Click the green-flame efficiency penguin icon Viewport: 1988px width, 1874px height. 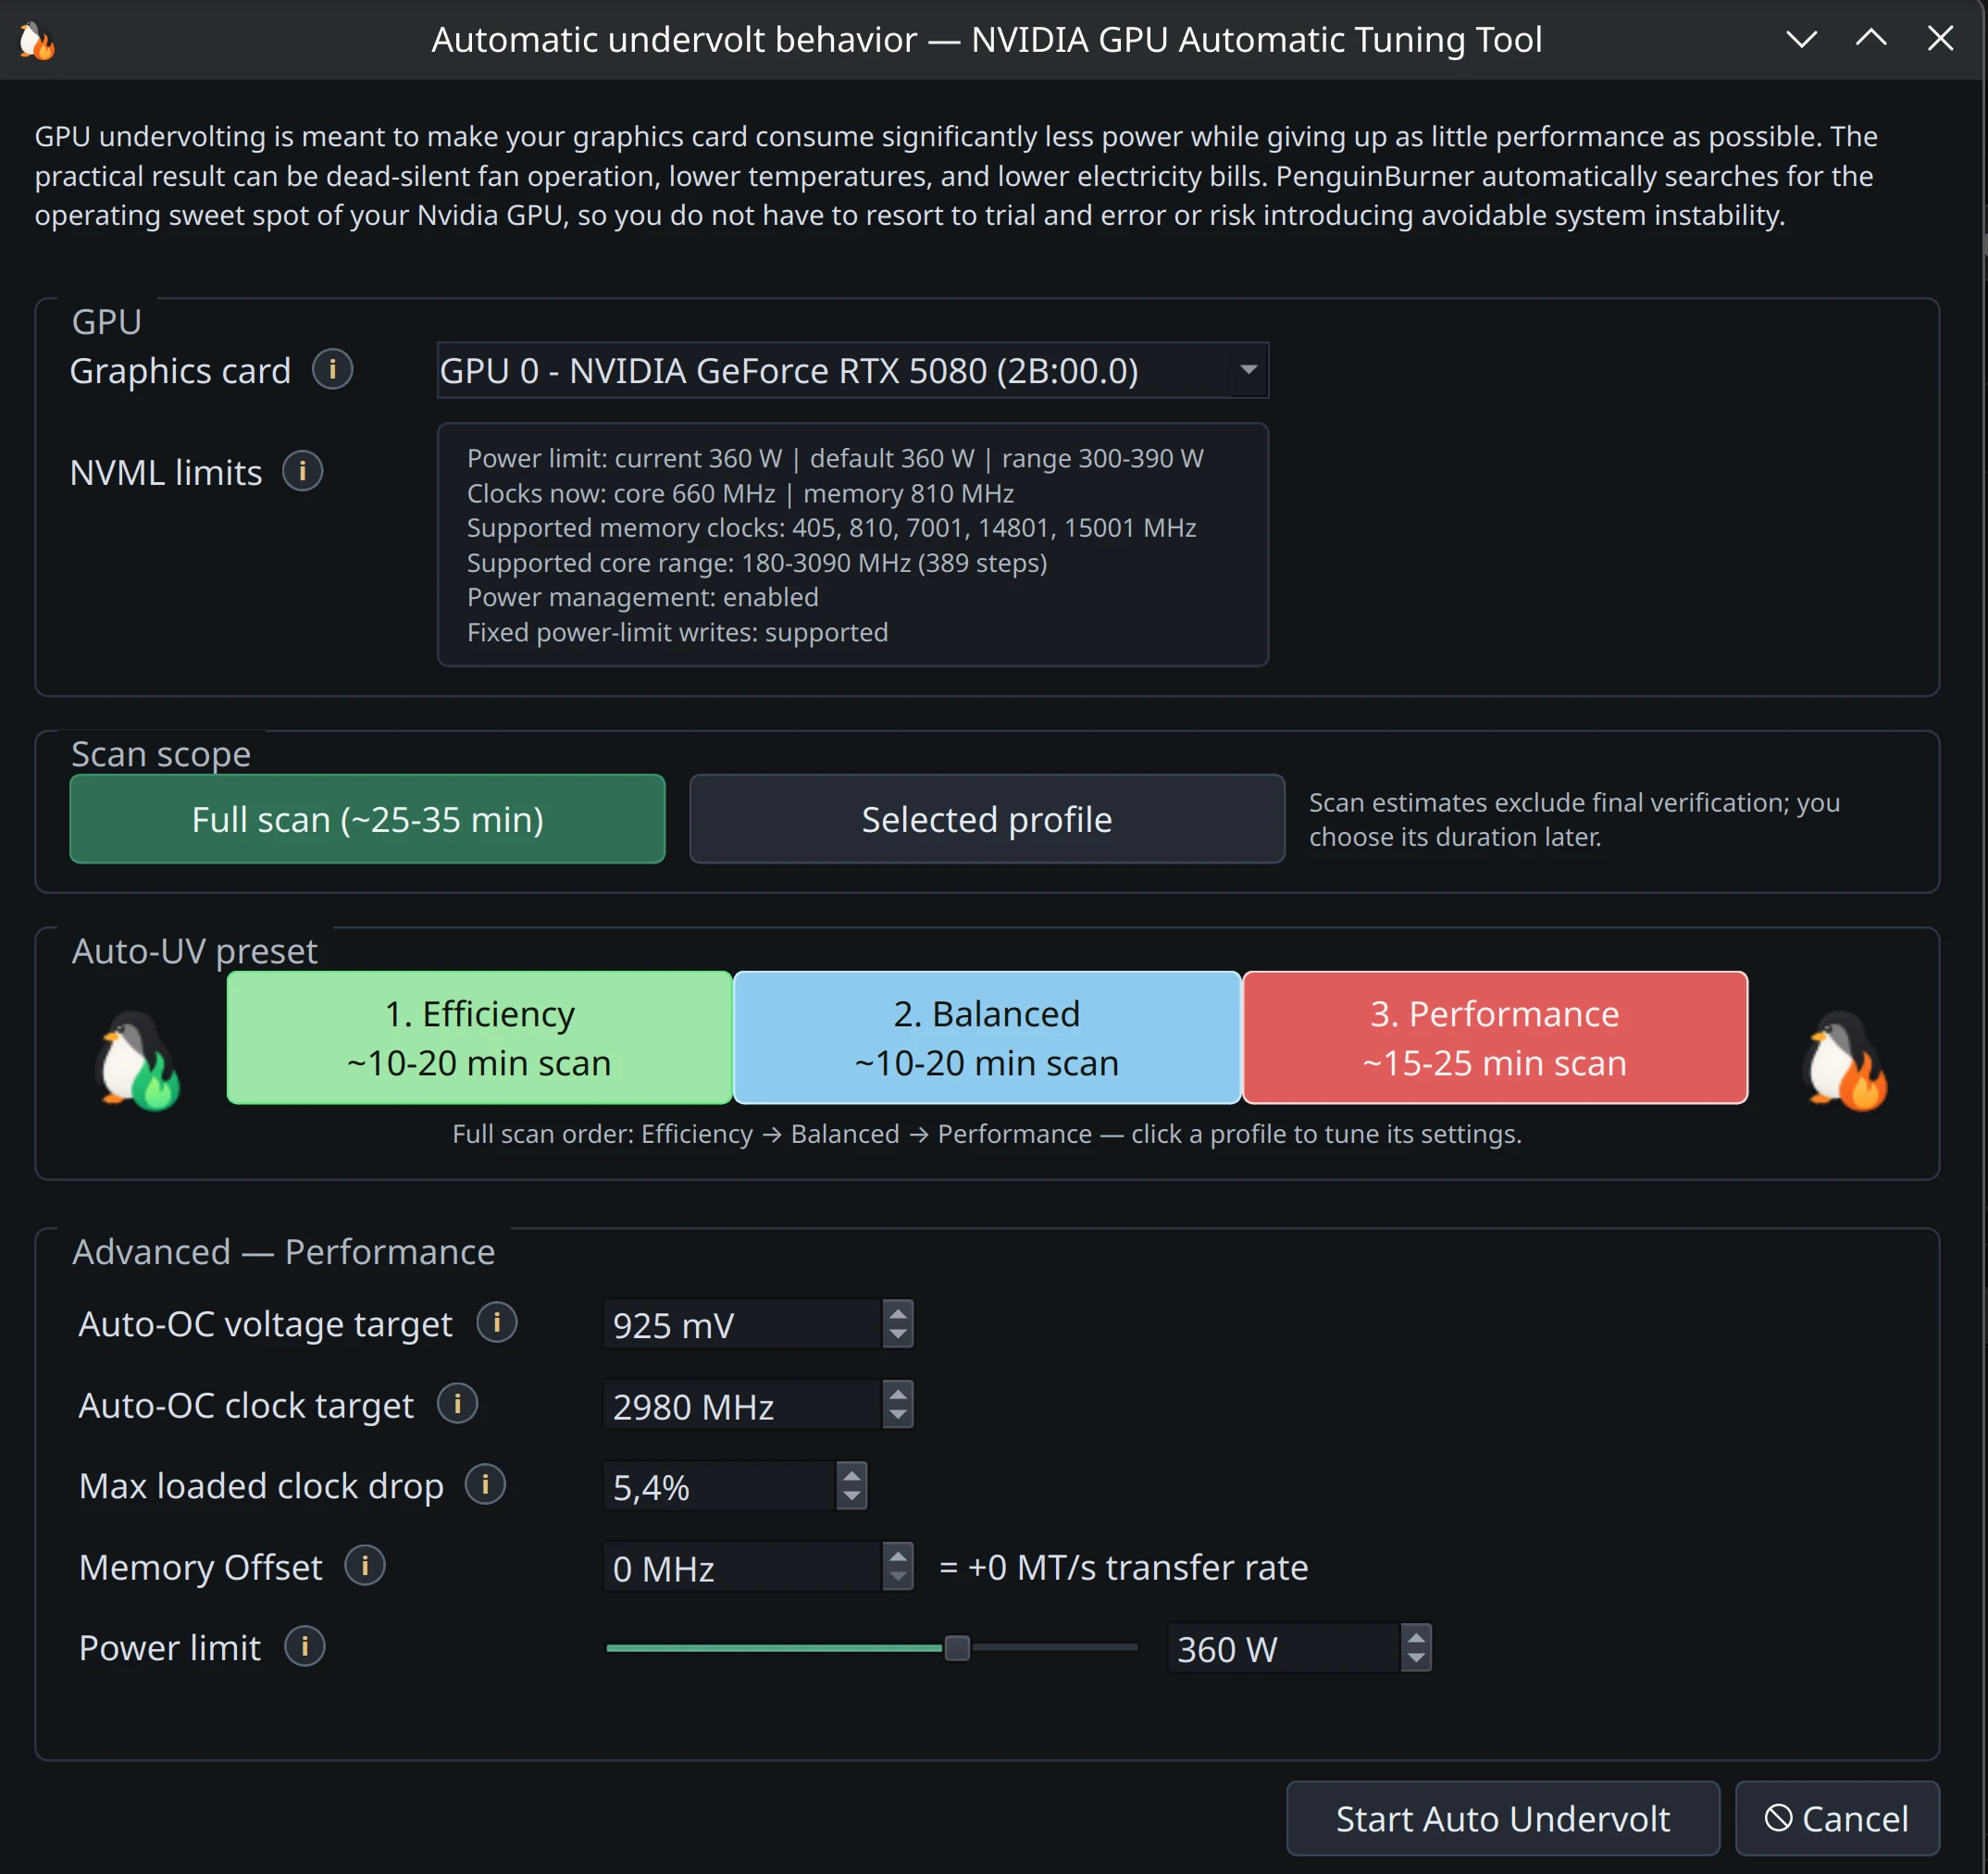(137, 1061)
